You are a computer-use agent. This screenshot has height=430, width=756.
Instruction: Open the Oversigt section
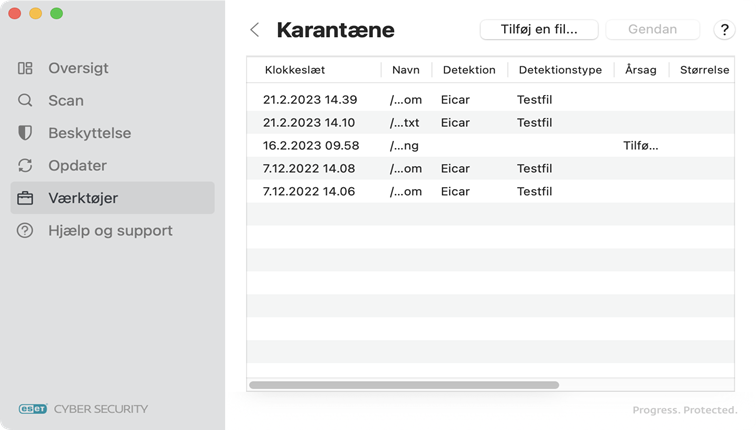[x=112, y=68]
